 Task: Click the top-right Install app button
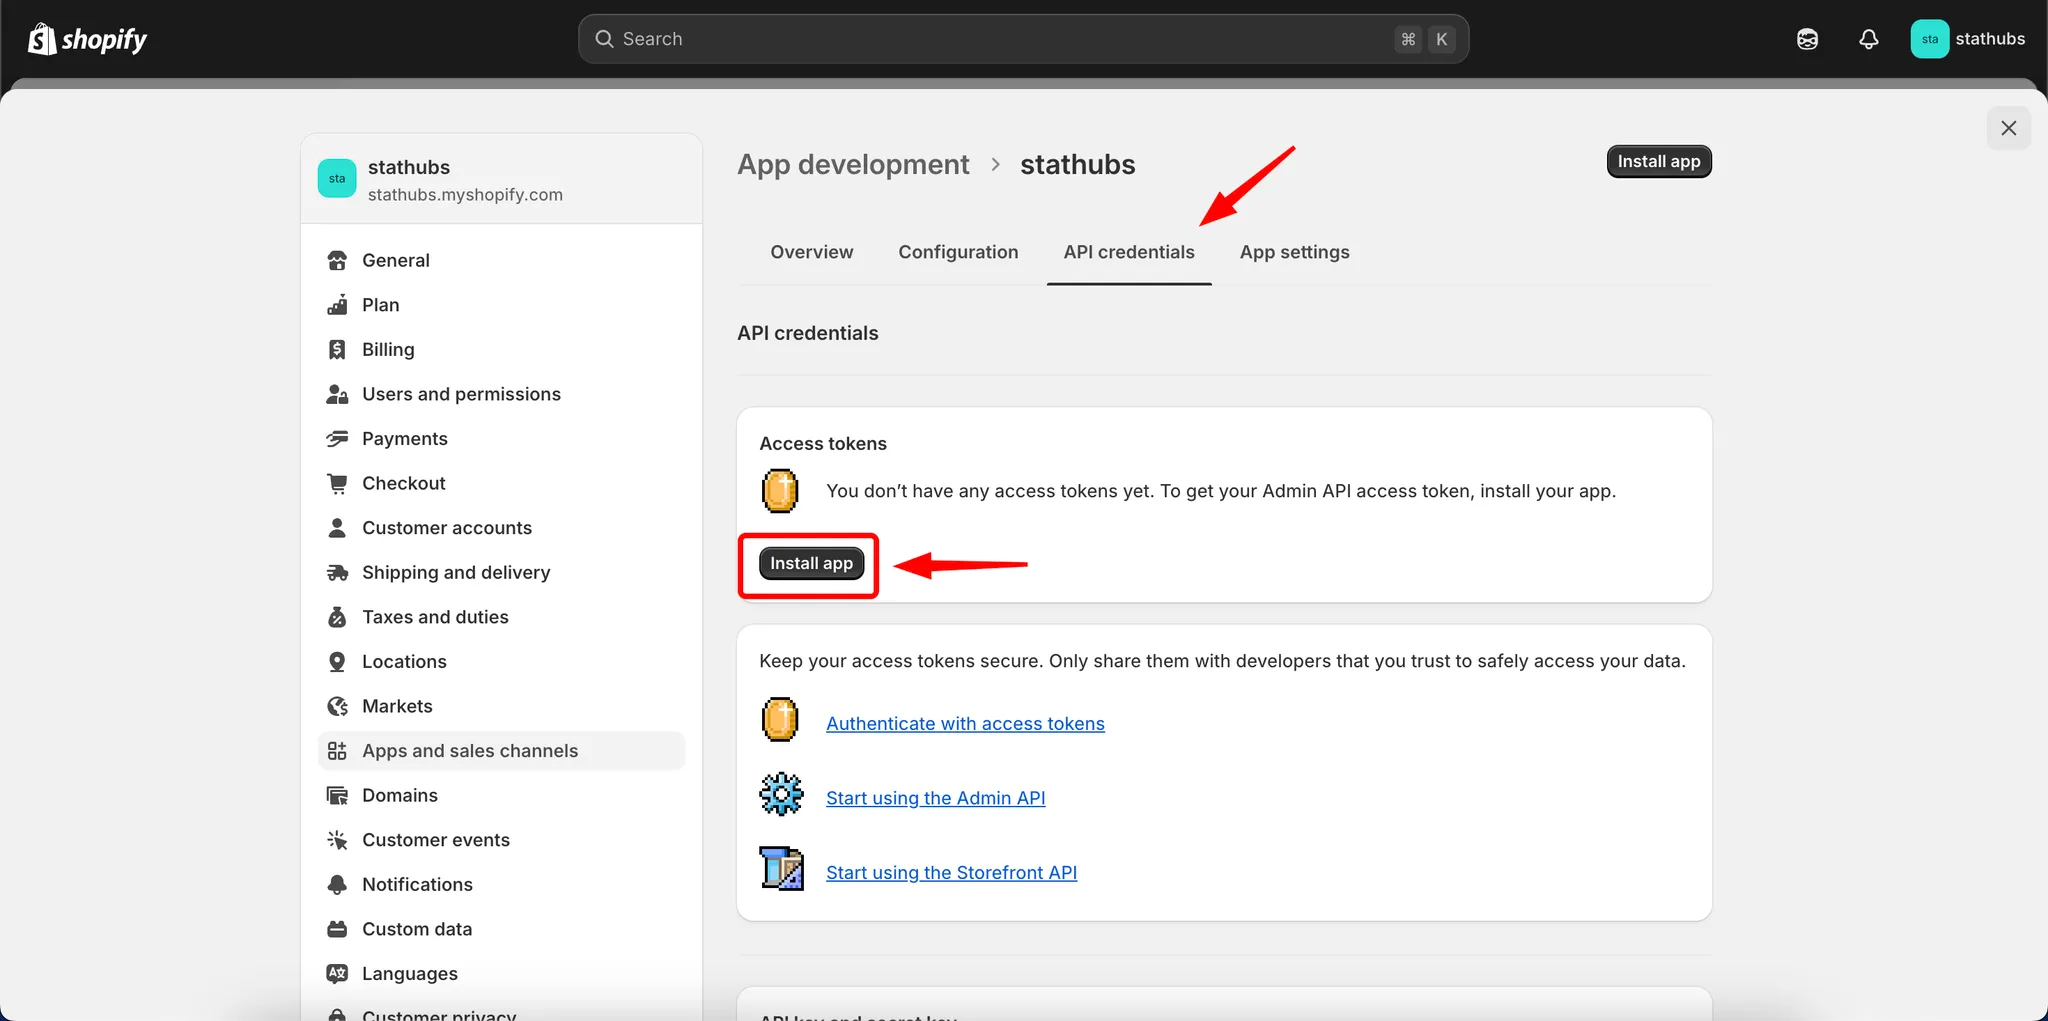[x=1659, y=161]
